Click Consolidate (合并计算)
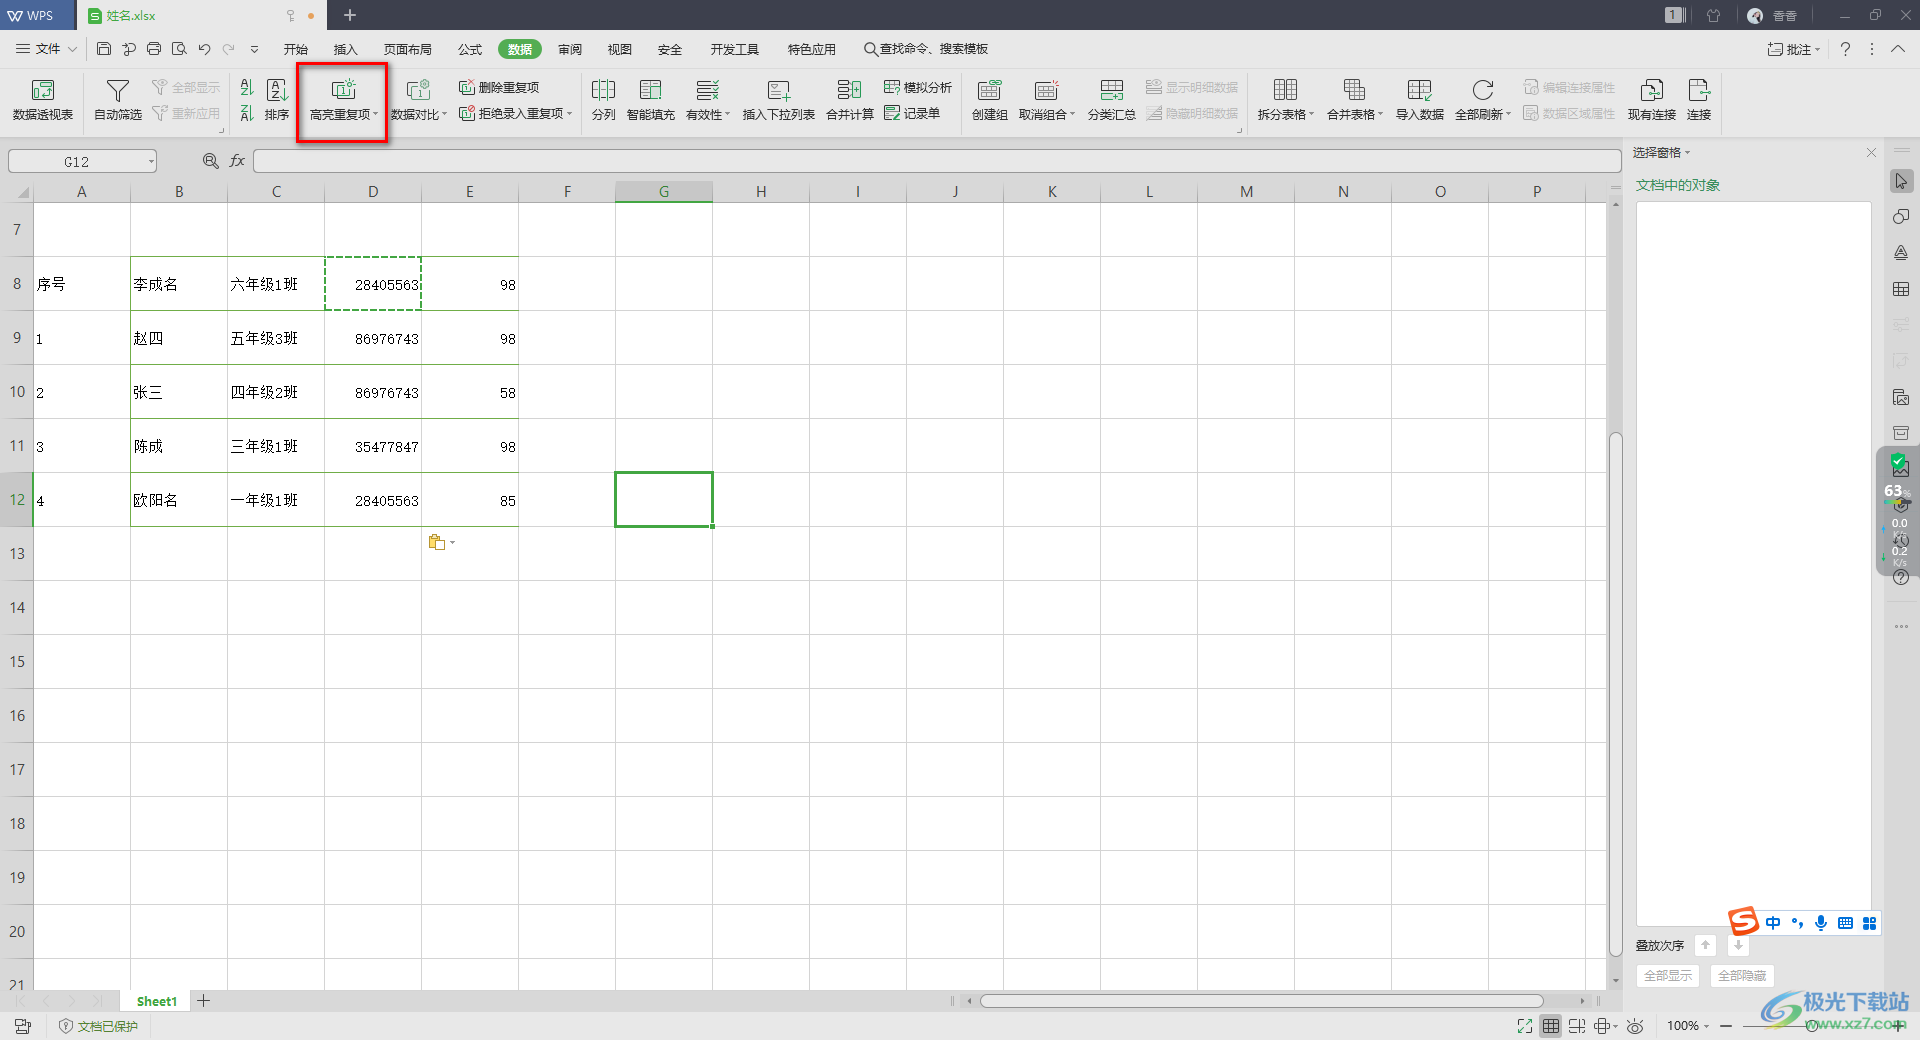The height and width of the screenshot is (1040, 1920). (x=850, y=100)
